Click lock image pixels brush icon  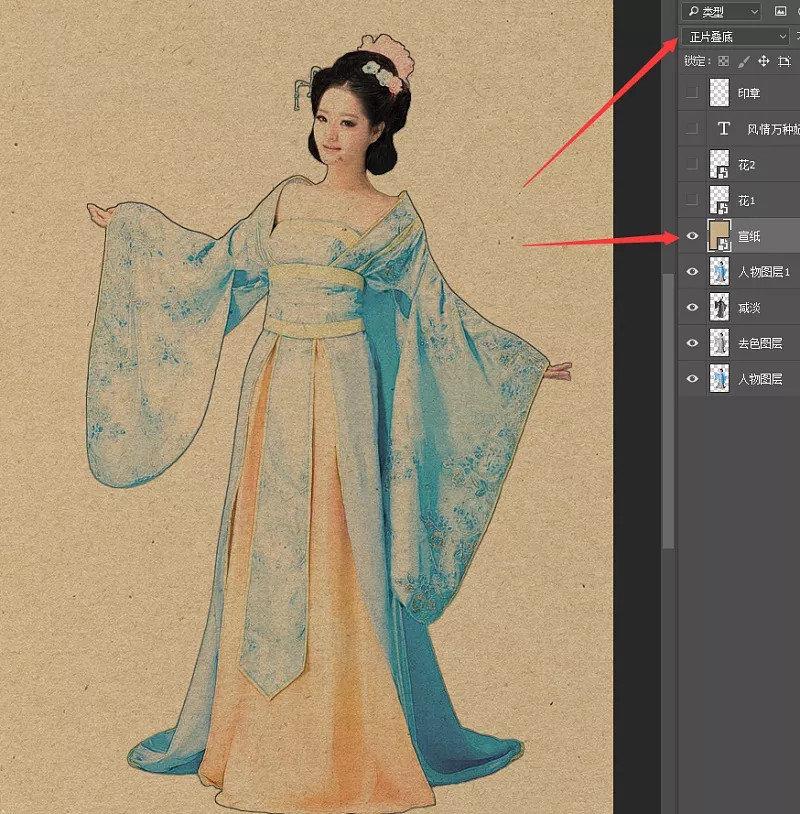click(x=744, y=61)
